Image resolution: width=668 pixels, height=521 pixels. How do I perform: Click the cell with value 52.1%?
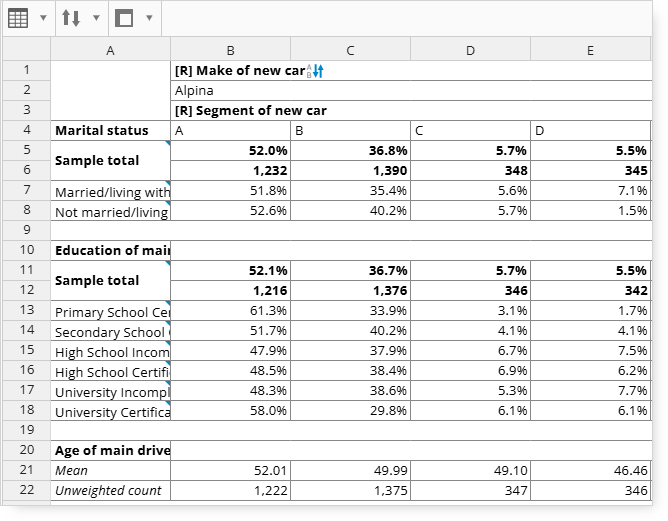pyautogui.click(x=230, y=271)
